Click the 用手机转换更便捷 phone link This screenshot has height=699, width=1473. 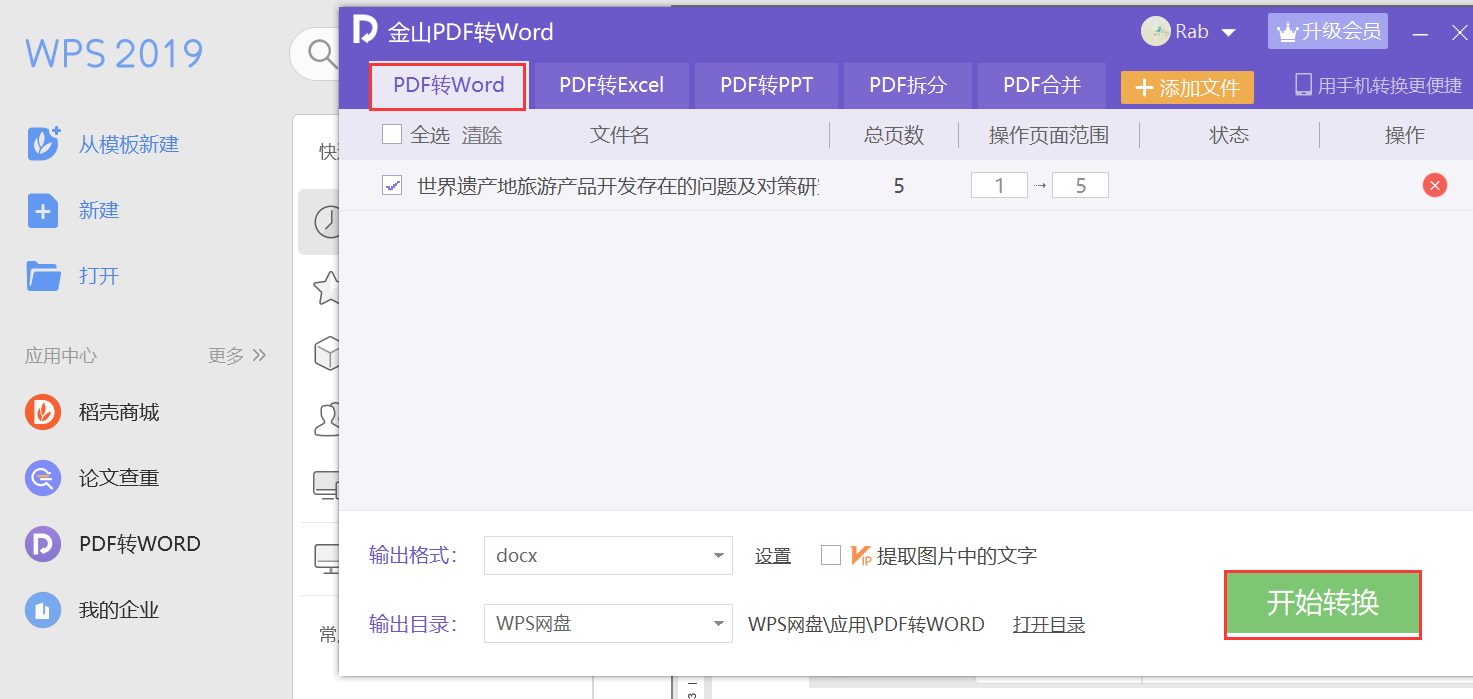tap(1378, 85)
